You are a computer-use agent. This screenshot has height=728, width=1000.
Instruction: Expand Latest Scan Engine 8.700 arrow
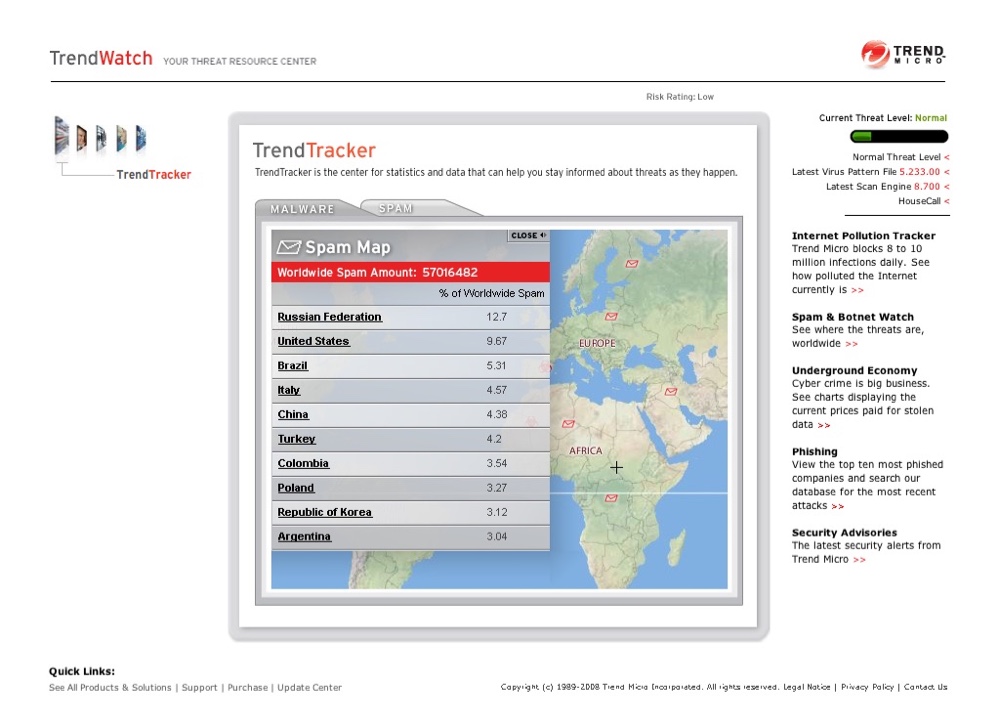pos(946,187)
